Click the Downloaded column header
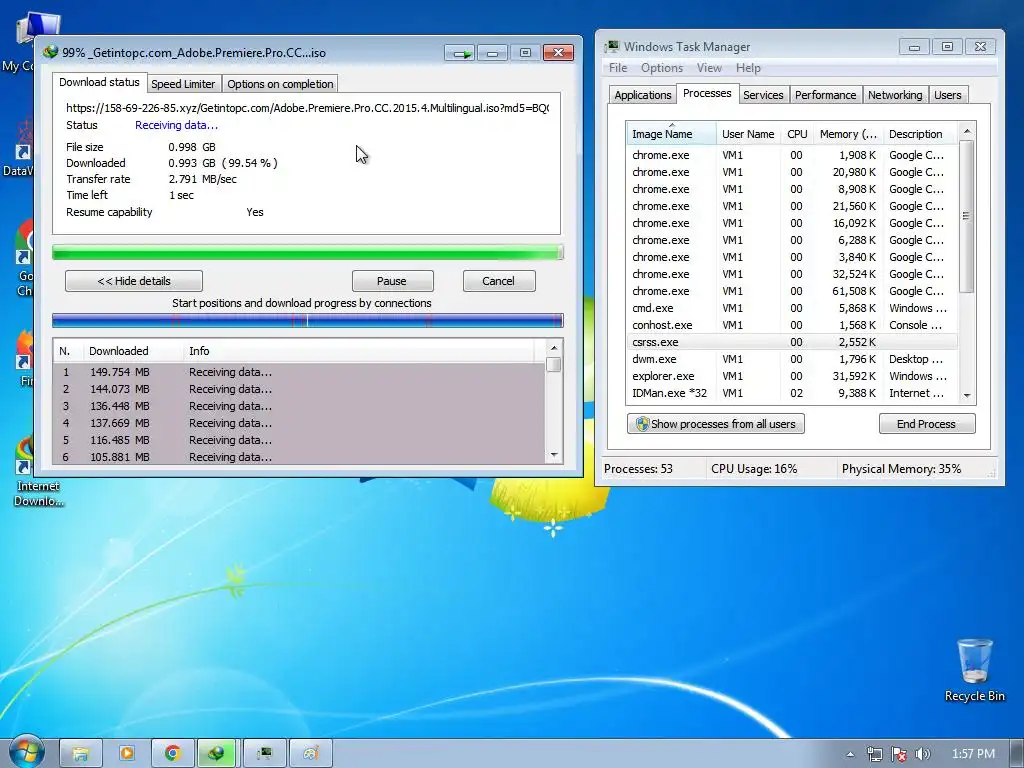The image size is (1024, 768). pyautogui.click(x=133, y=351)
